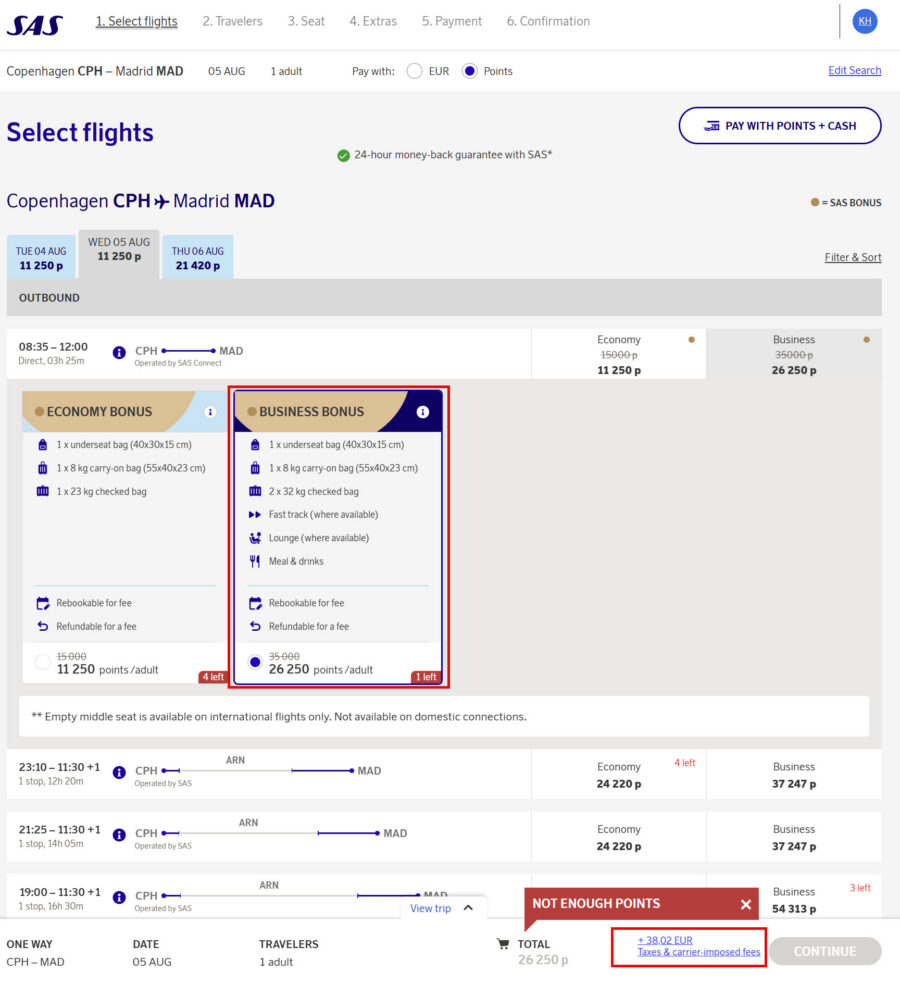Click the SAS logo
This screenshot has width=900, height=984.
(35, 25)
